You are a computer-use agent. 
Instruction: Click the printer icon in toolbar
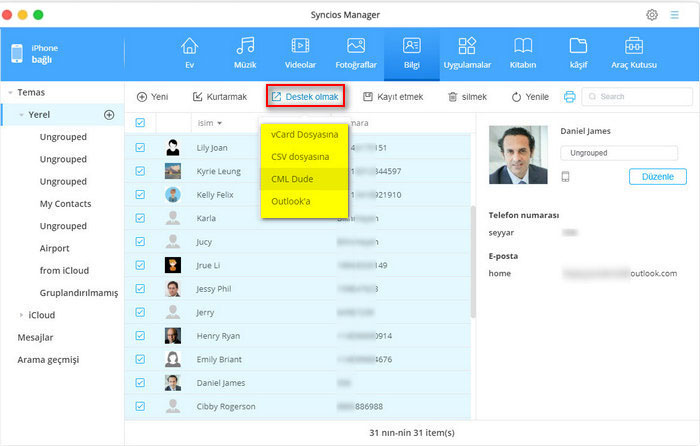coord(570,96)
